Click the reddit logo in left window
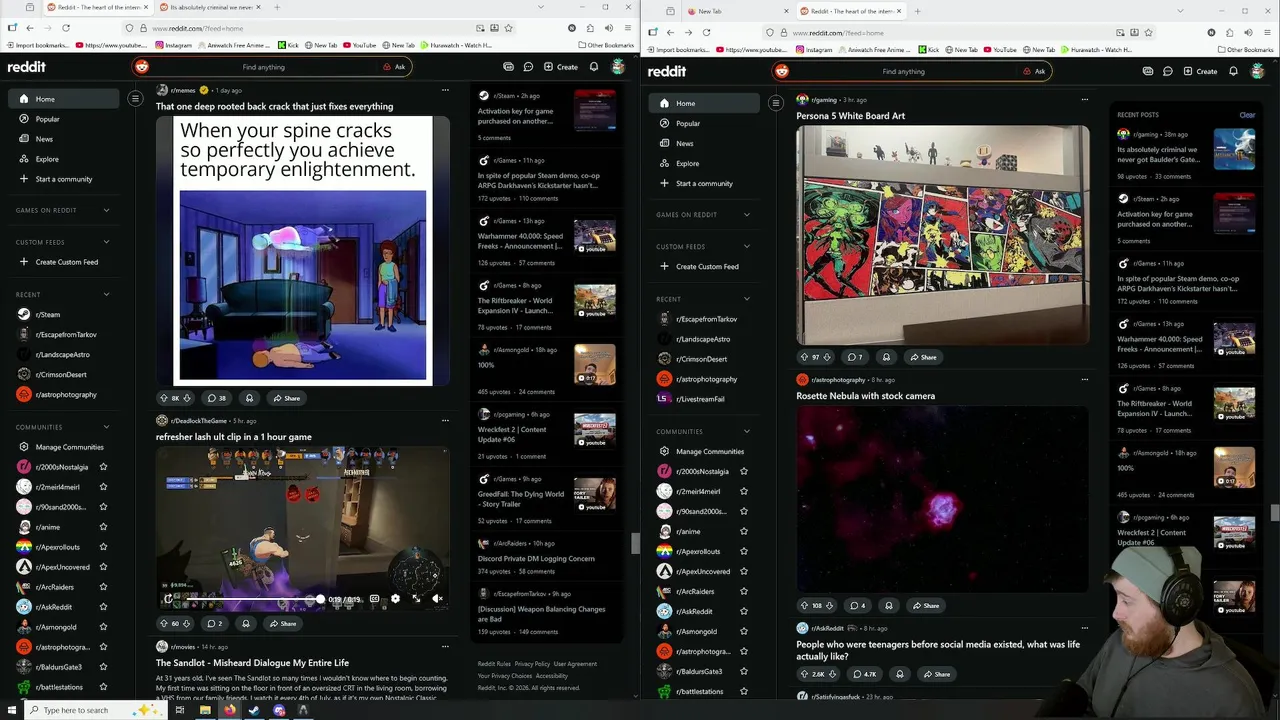Viewport: 1280px width, 720px height. click(26, 67)
